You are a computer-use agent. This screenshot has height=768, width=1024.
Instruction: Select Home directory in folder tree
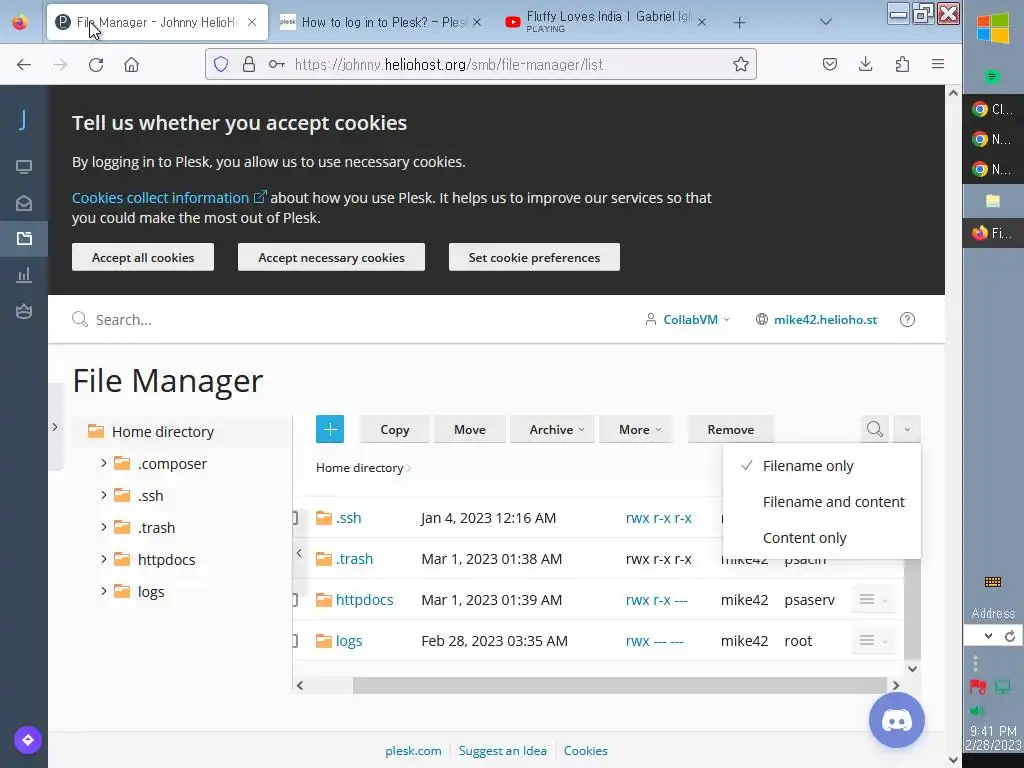163,431
